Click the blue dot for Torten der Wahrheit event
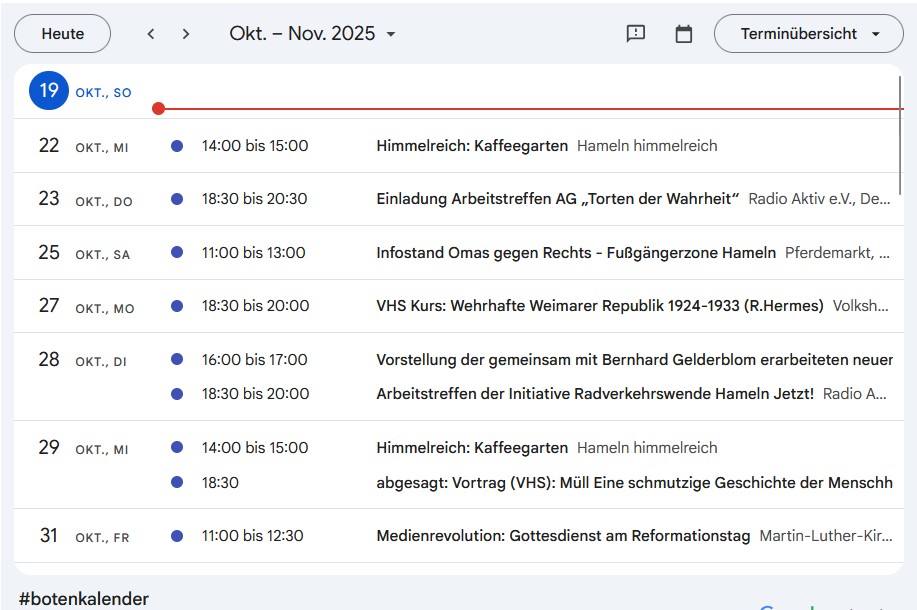 pyautogui.click(x=177, y=199)
